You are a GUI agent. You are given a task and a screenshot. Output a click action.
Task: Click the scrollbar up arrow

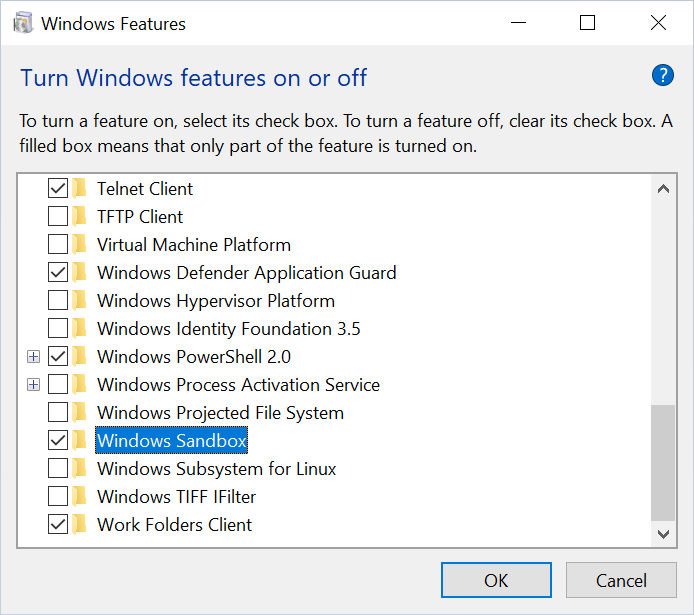pyautogui.click(x=663, y=188)
